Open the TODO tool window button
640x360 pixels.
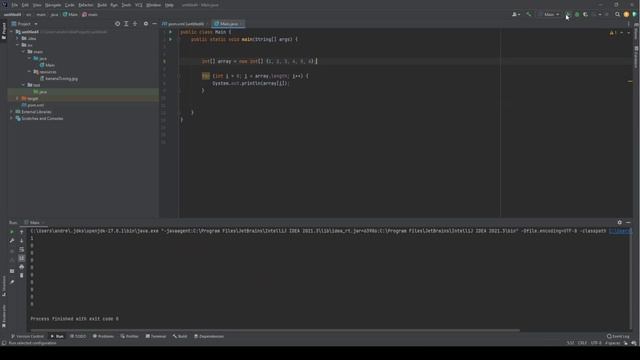tap(78, 336)
